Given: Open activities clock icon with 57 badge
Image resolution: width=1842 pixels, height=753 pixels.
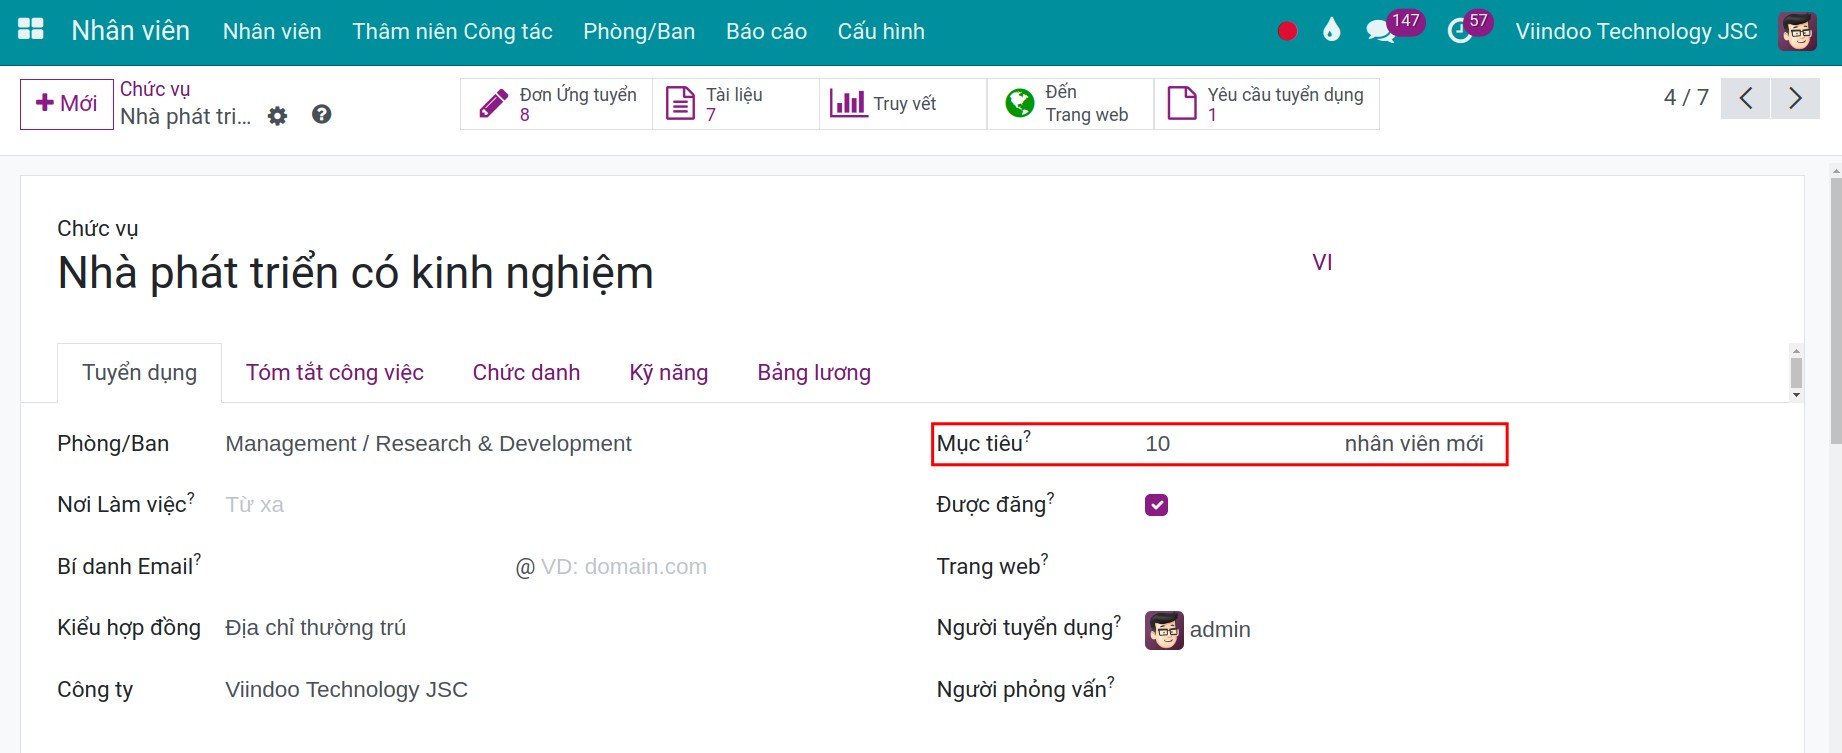Looking at the screenshot, I should point(1469,28).
